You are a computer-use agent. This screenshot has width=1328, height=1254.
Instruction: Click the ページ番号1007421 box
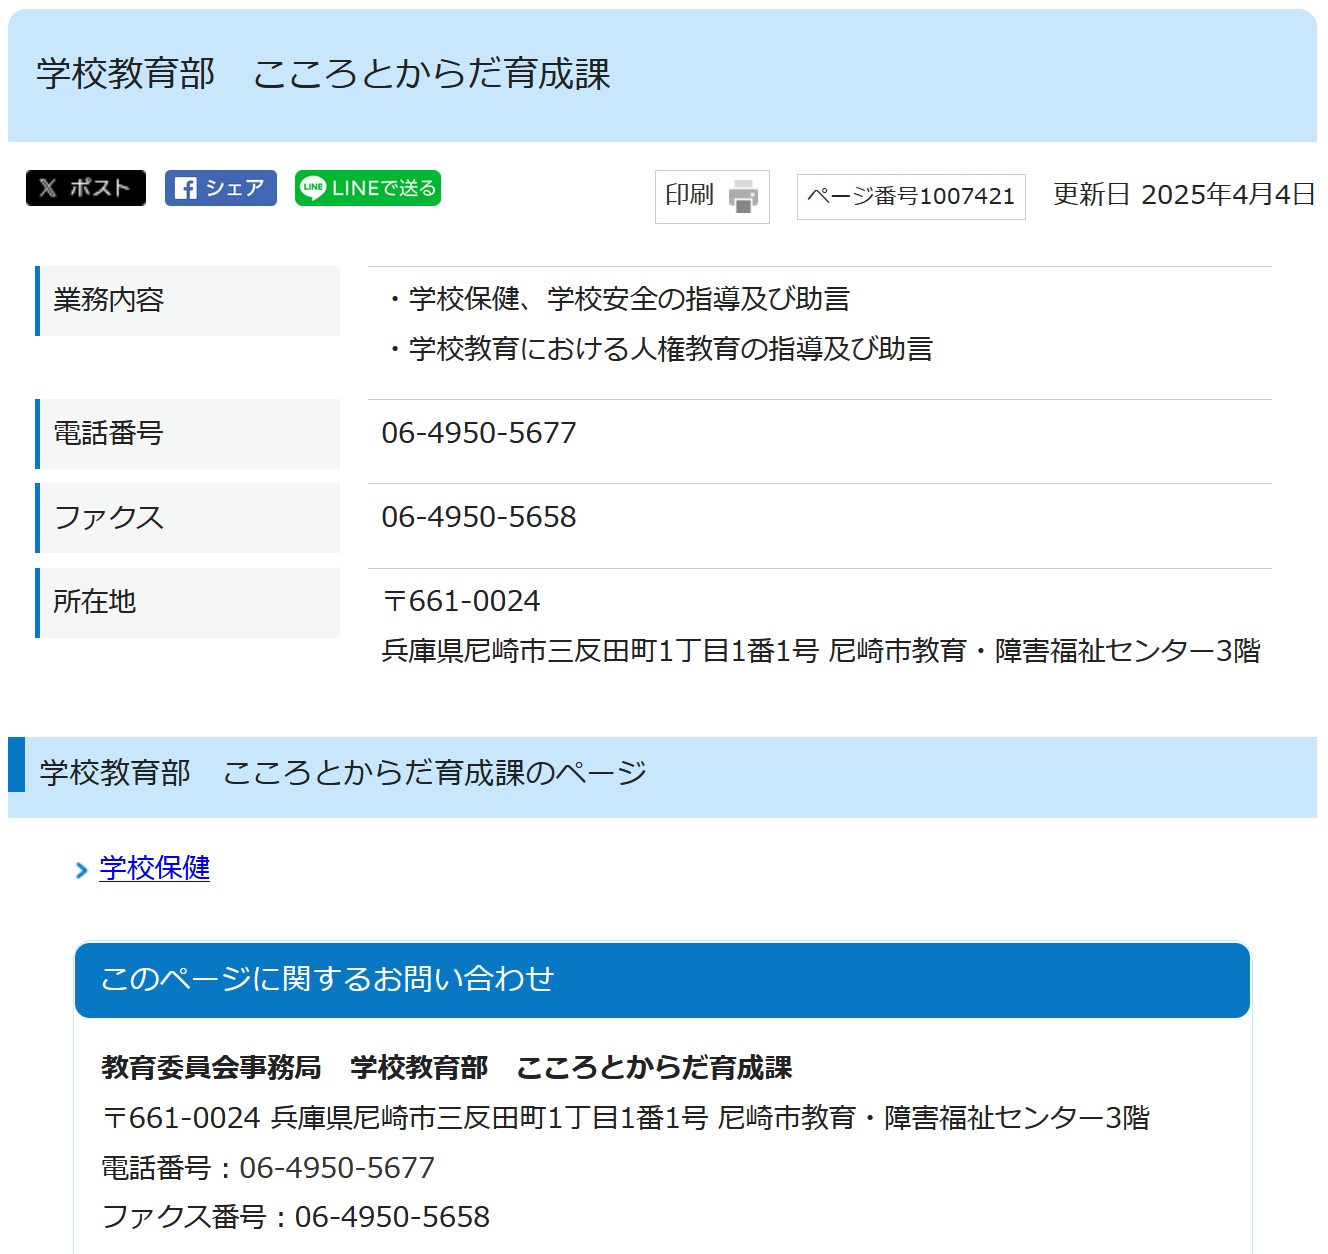click(910, 196)
